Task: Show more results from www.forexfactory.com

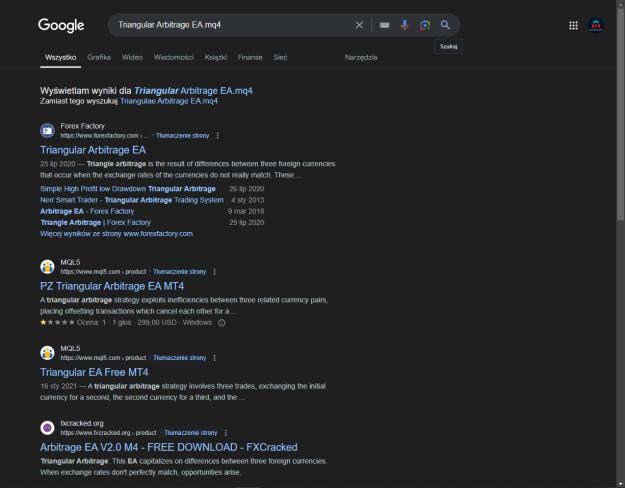Action: (x=116, y=234)
